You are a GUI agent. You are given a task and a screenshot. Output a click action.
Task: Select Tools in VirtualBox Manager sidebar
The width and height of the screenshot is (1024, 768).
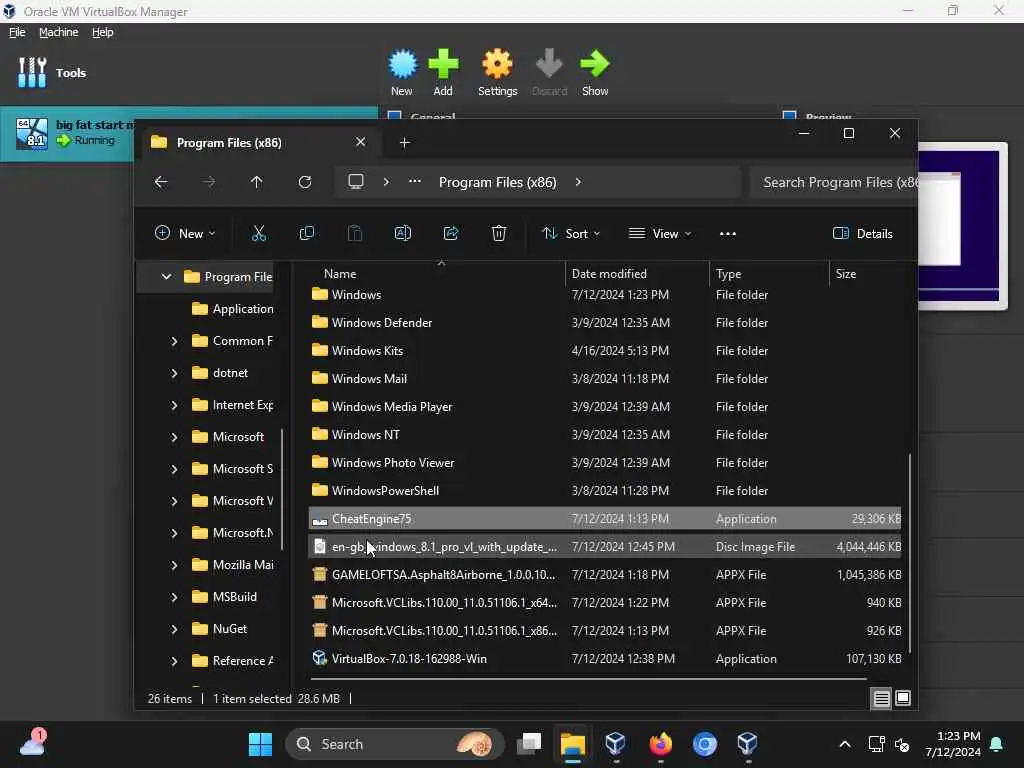(52, 72)
